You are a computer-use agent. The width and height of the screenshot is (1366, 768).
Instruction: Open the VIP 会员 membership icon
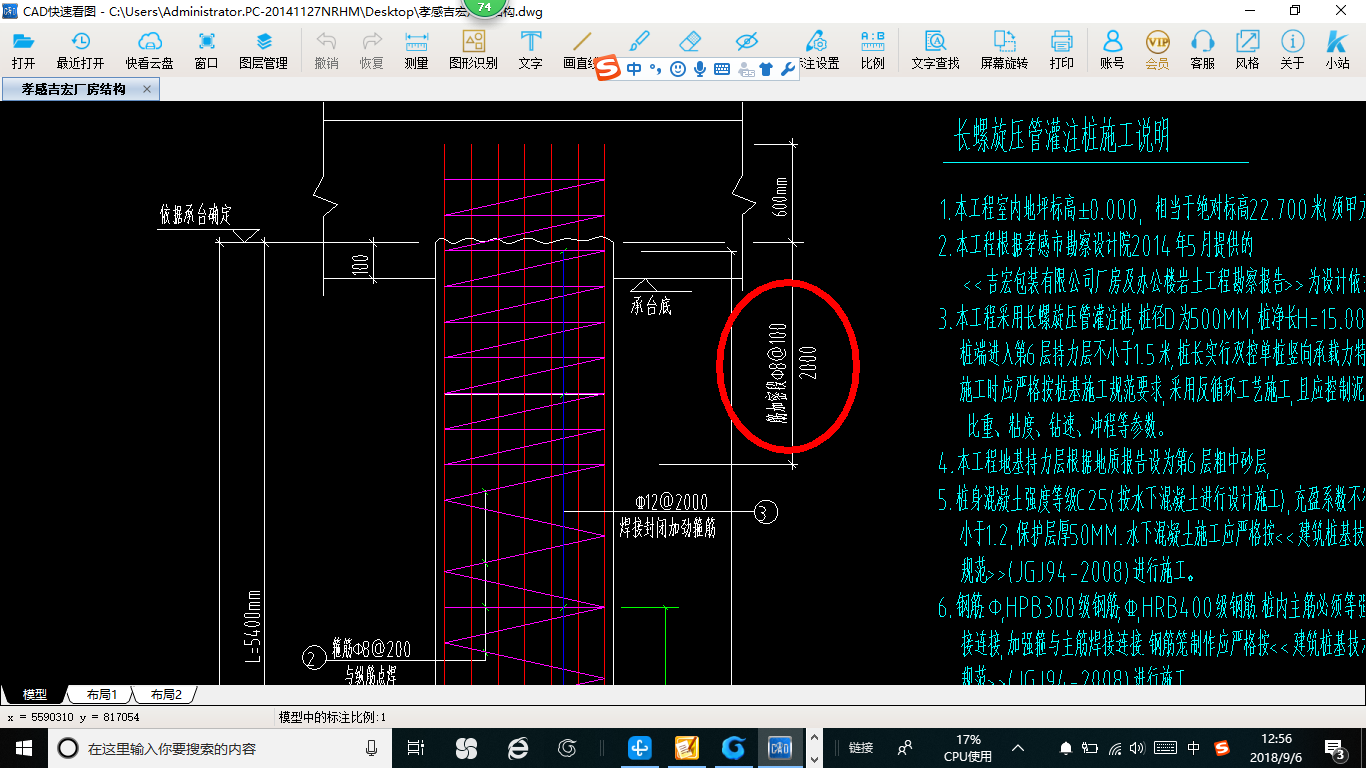point(1157,49)
